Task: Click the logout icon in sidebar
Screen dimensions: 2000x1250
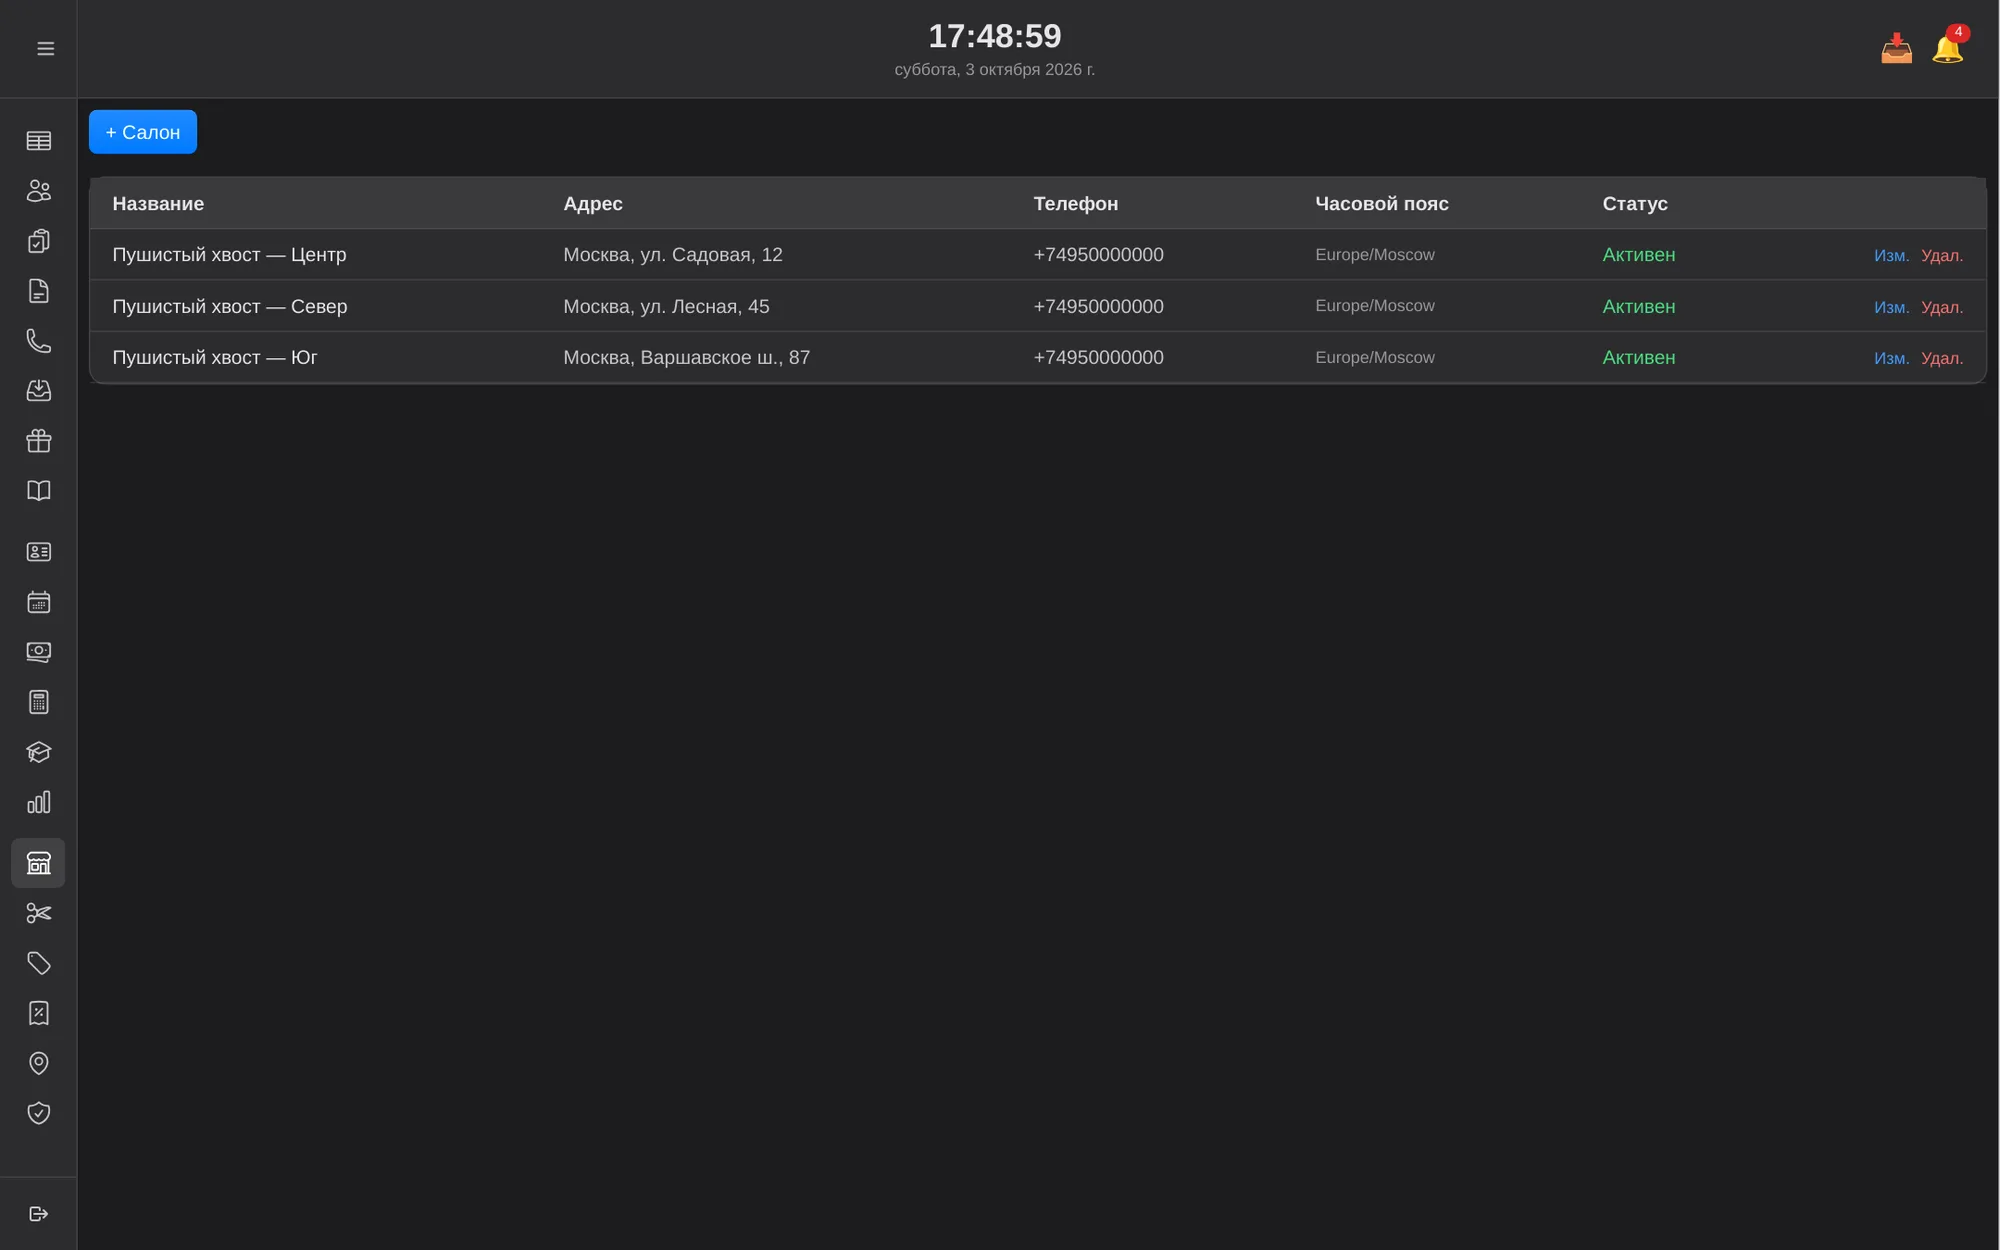Action: [x=38, y=1214]
